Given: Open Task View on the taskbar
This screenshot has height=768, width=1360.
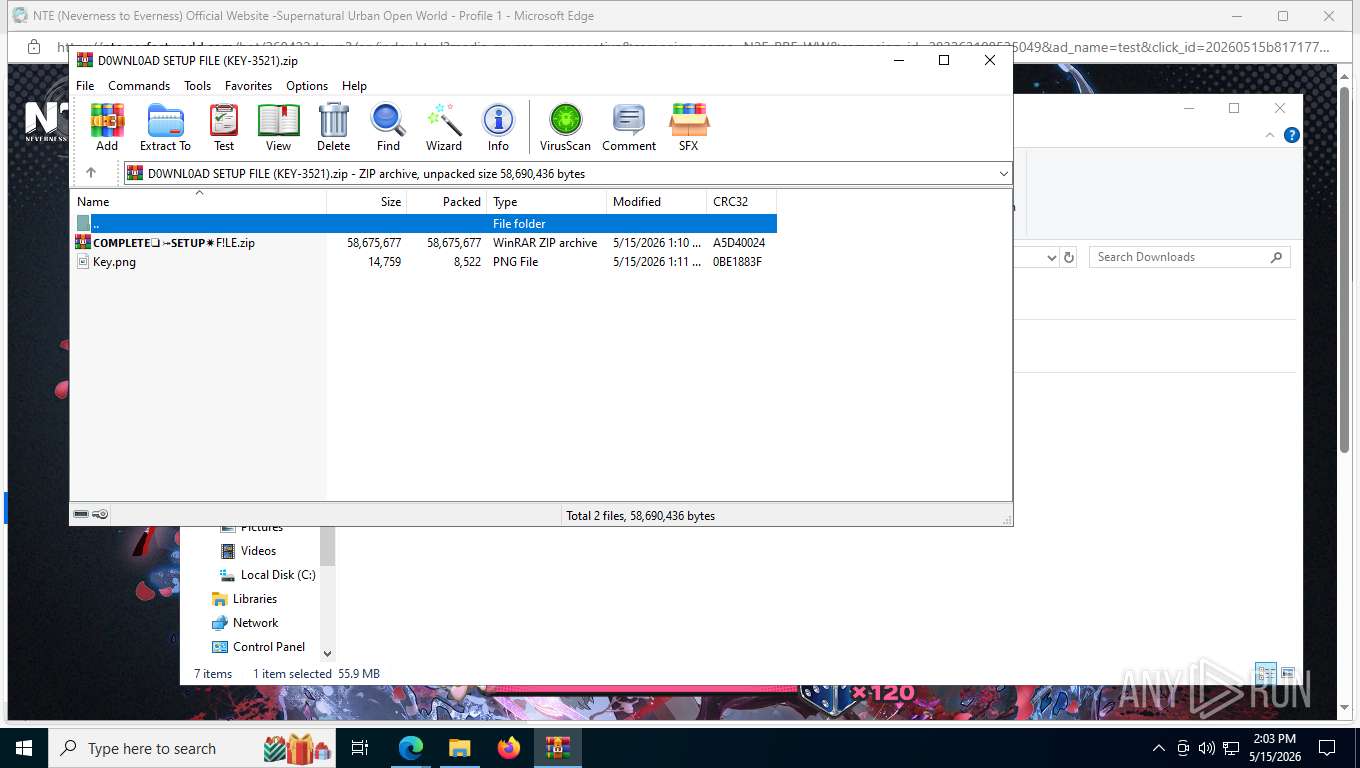Looking at the screenshot, I should click(360, 748).
